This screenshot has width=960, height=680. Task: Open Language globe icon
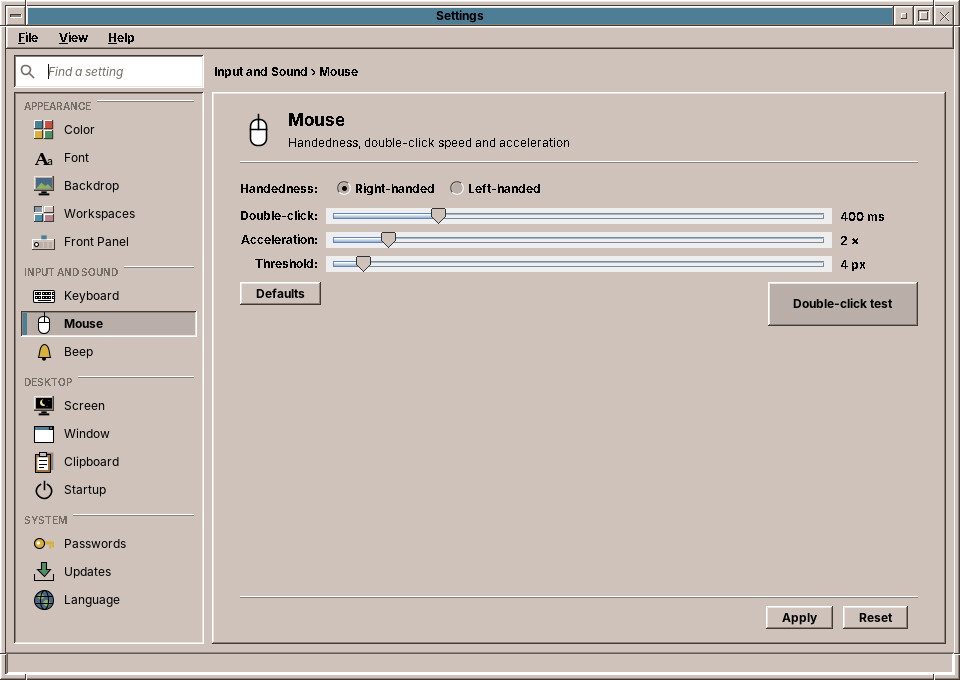(x=43, y=600)
